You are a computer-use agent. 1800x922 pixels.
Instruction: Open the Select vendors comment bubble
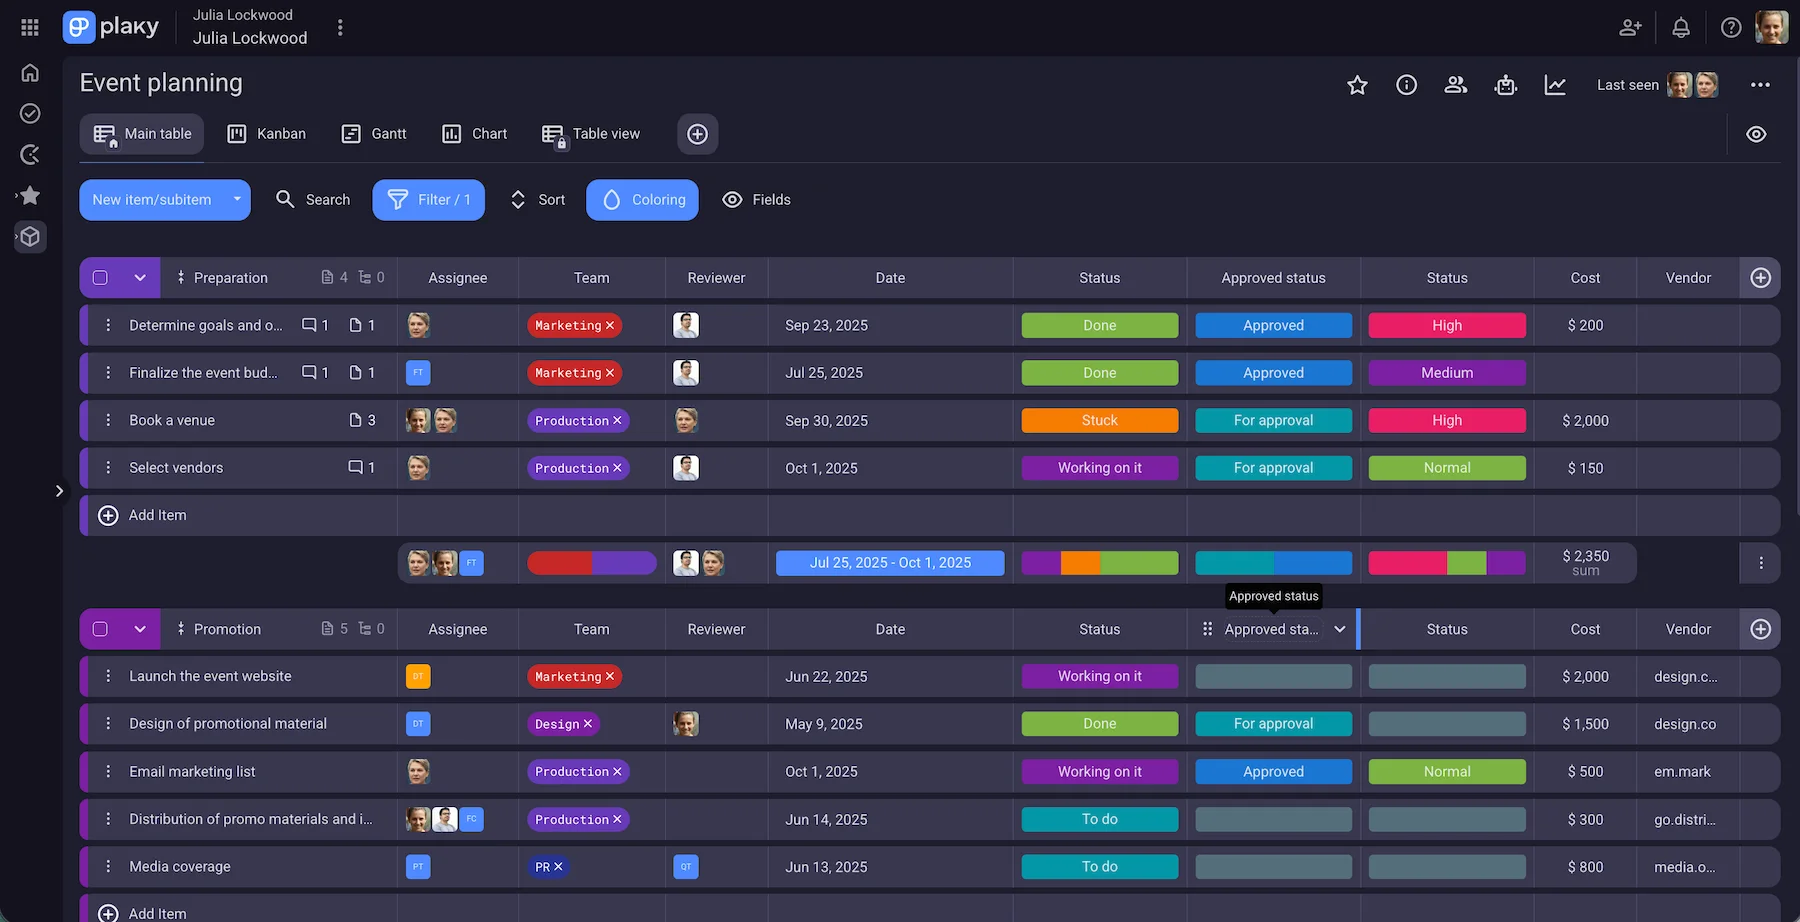(355, 467)
